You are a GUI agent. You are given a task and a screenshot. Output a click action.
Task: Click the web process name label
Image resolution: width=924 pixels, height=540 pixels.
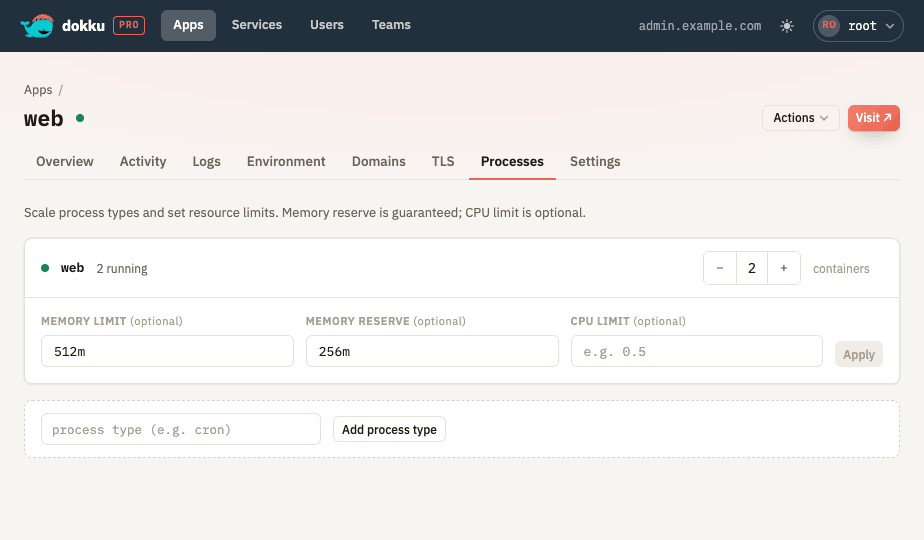(x=72, y=268)
